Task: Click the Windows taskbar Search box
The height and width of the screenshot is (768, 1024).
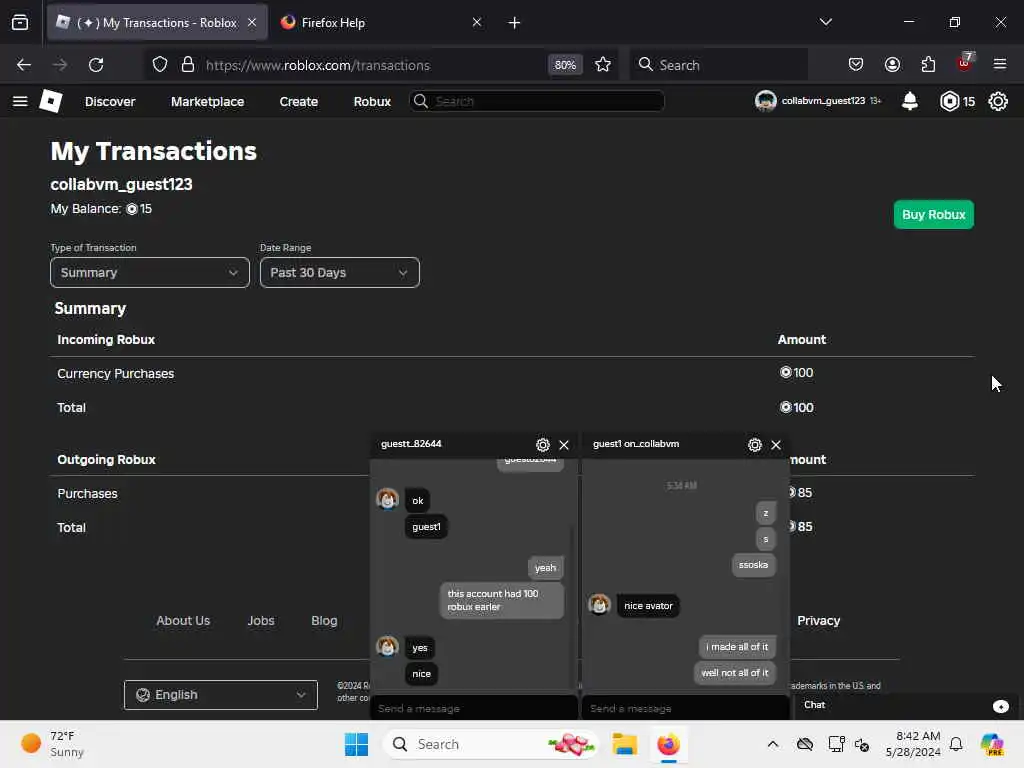Action: click(x=492, y=744)
